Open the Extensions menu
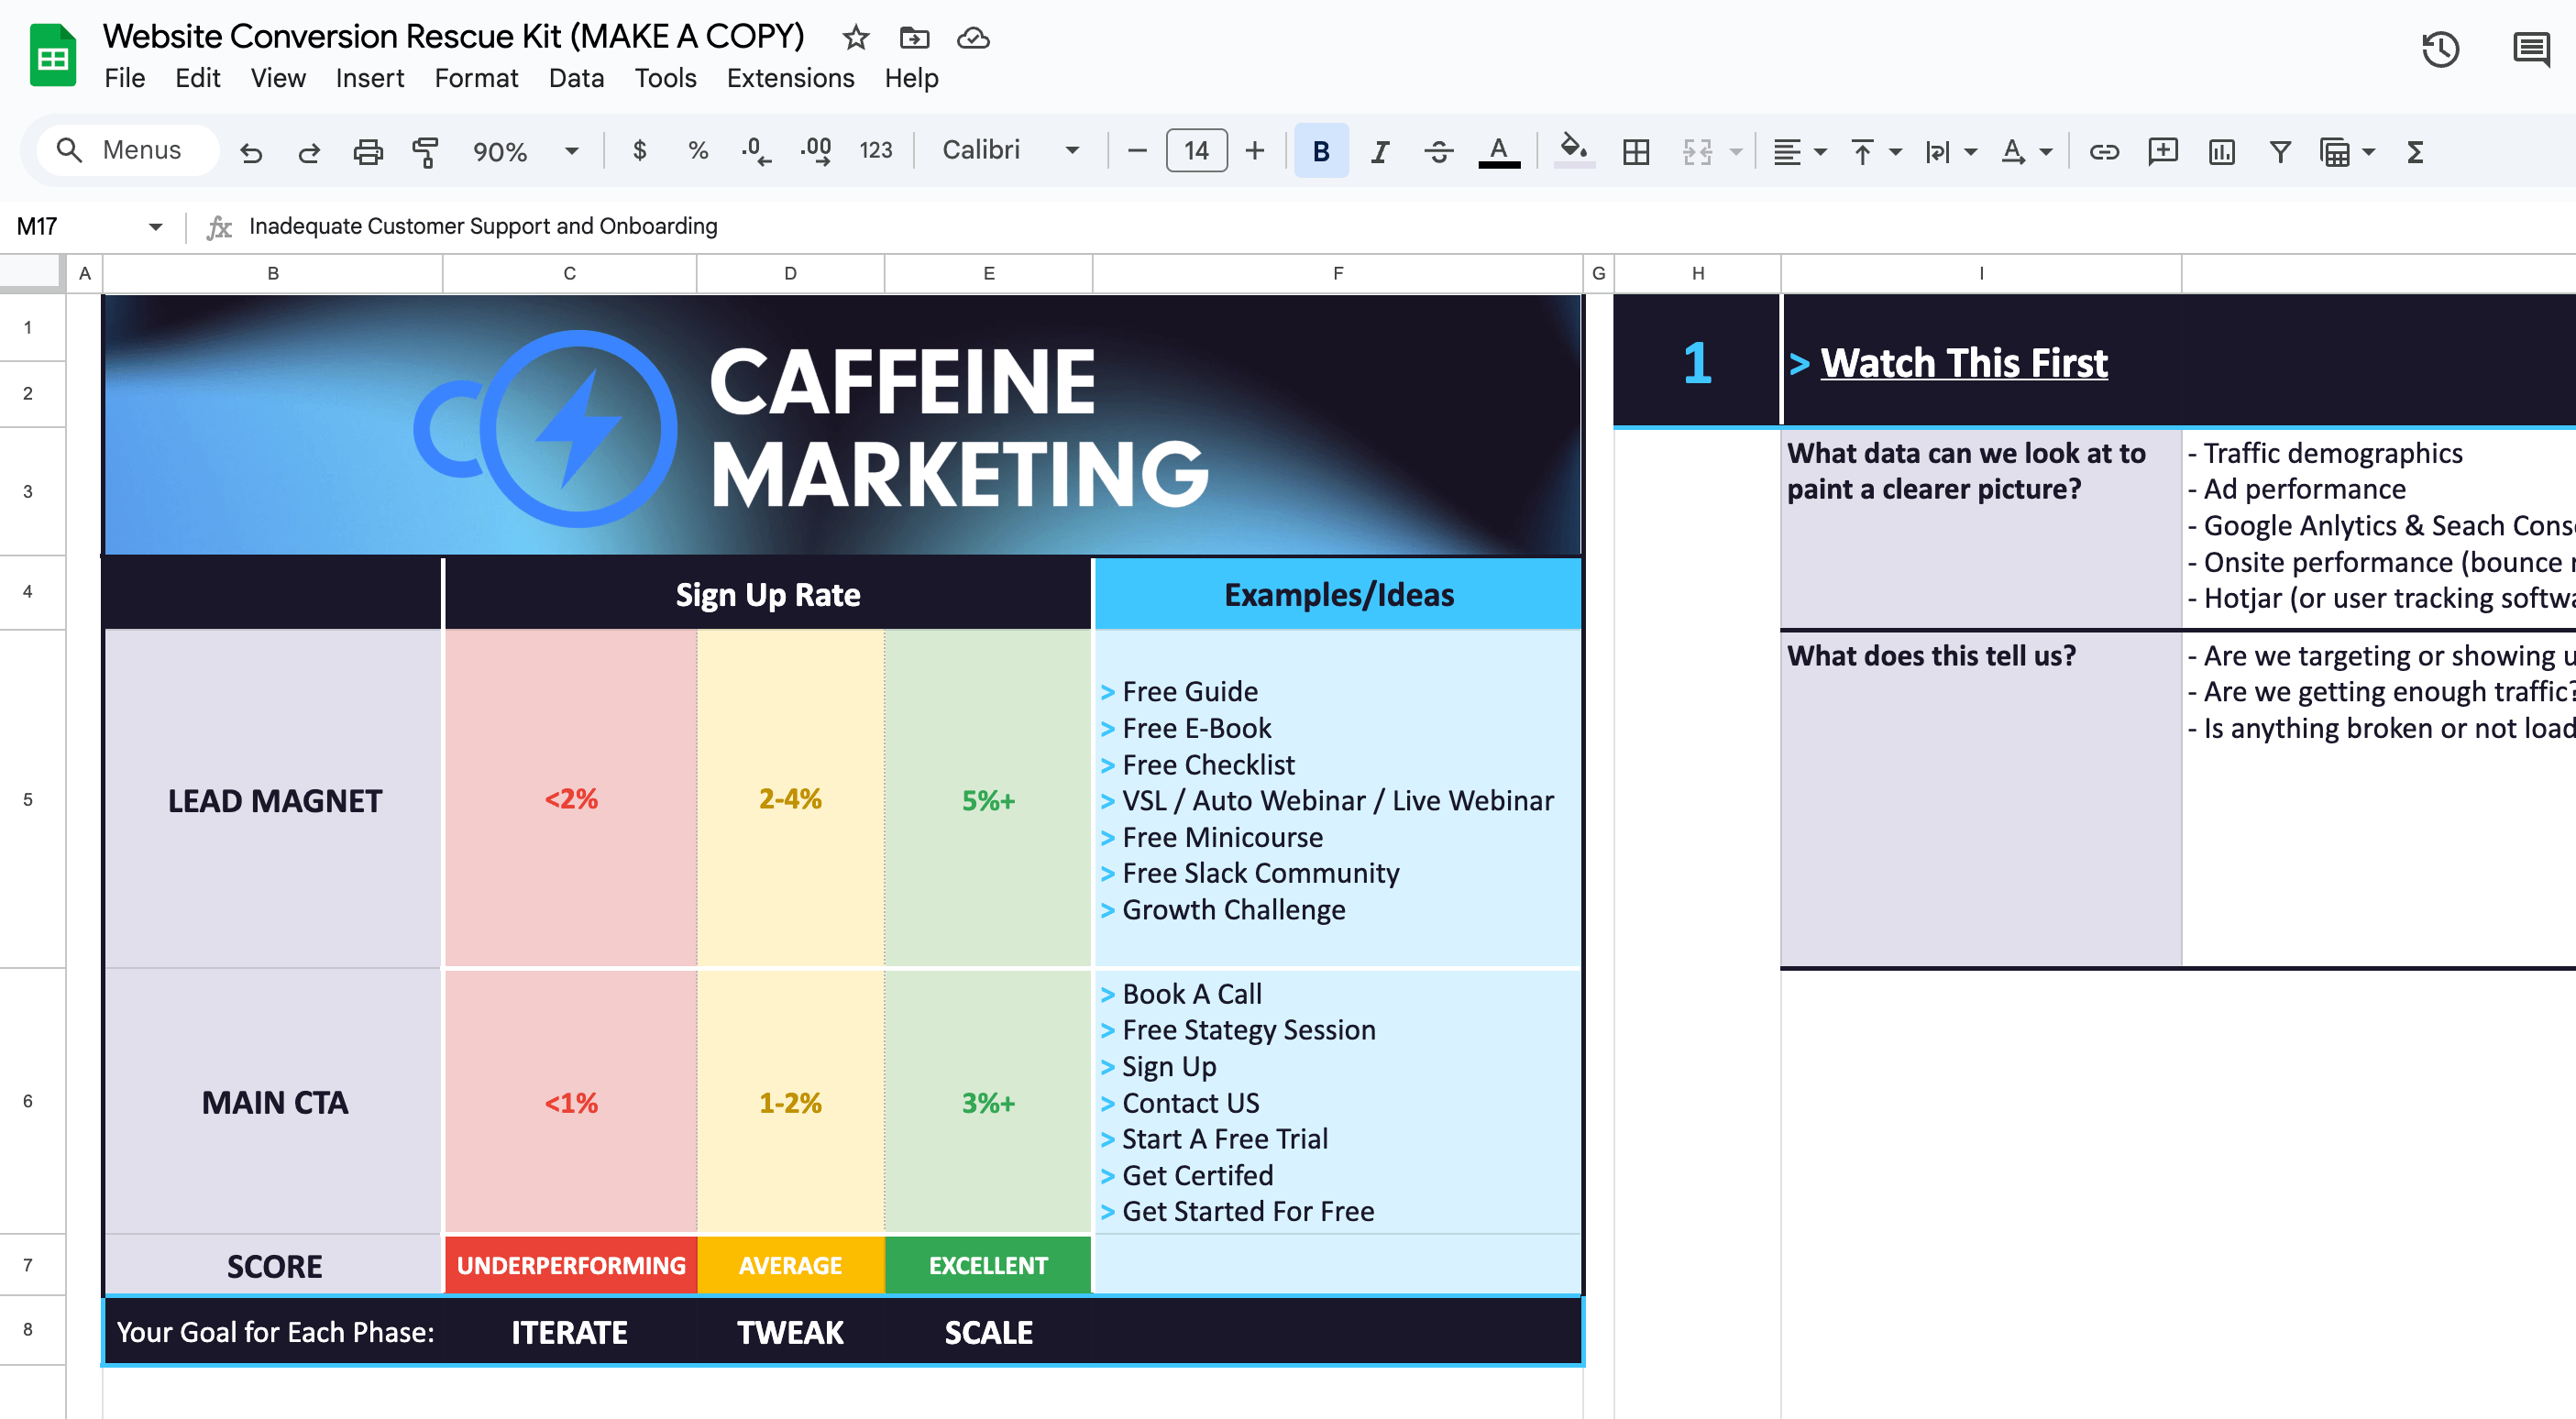Viewport: 2576px width, 1419px height. (x=790, y=78)
